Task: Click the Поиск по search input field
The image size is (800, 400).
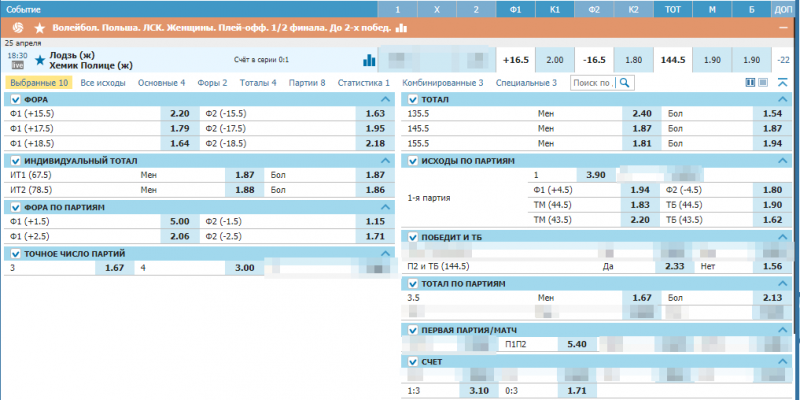Action: click(x=592, y=83)
